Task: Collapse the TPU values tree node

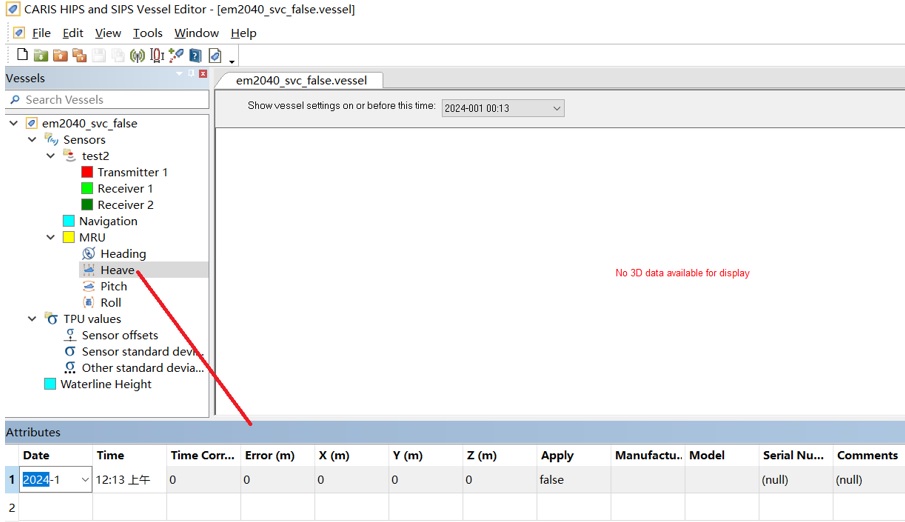Action: 32,318
